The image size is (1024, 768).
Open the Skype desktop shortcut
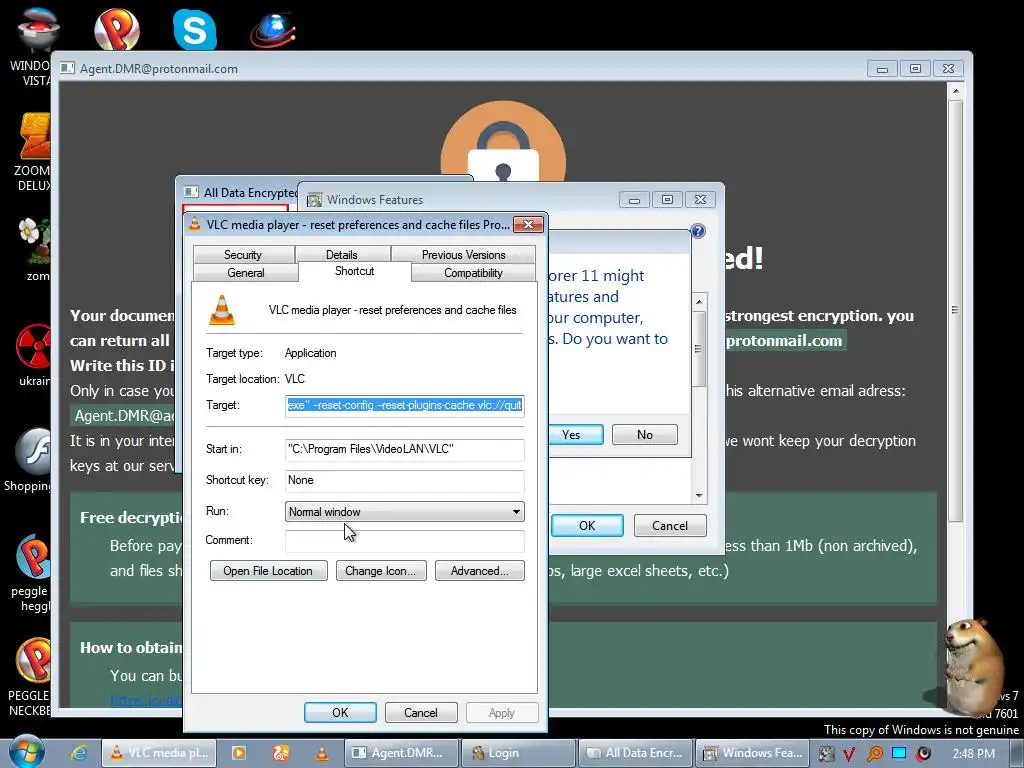(195, 29)
